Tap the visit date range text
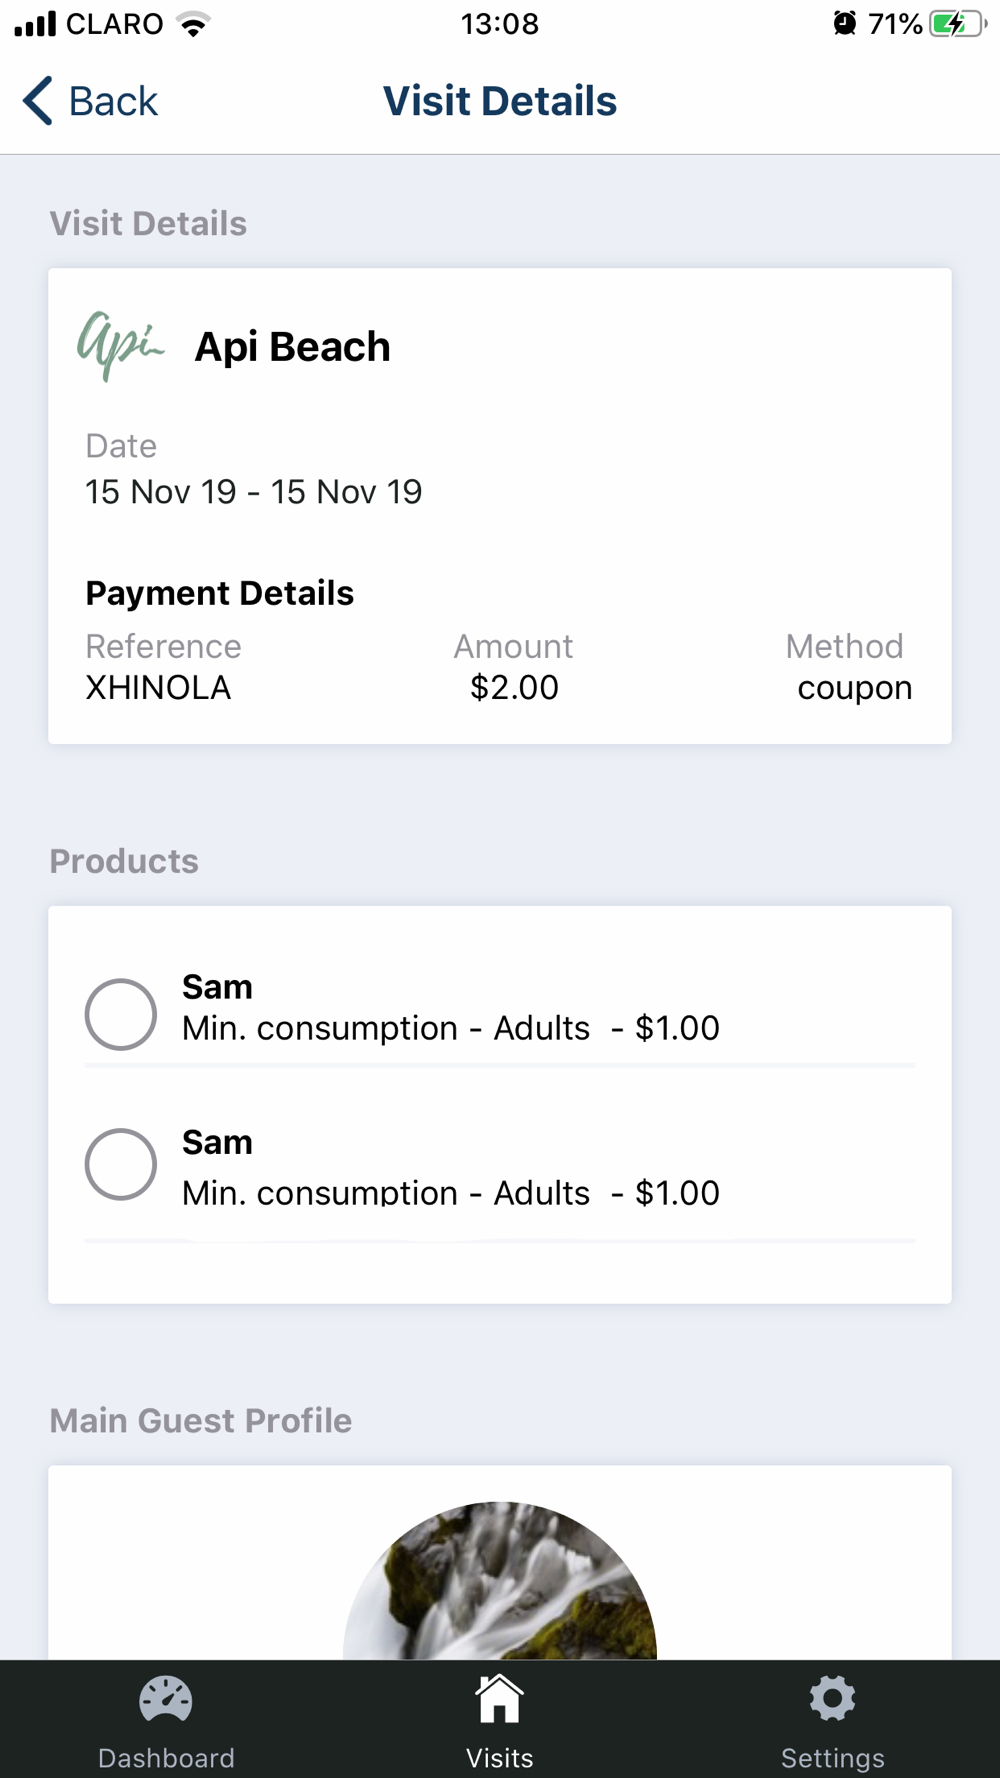This screenshot has height=1778, width=1000. [253, 492]
